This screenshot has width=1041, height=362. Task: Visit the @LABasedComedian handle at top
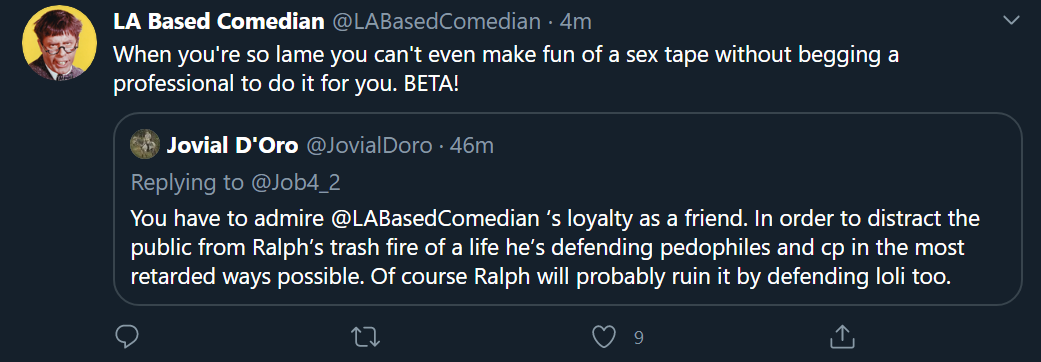[x=436, y=22]
